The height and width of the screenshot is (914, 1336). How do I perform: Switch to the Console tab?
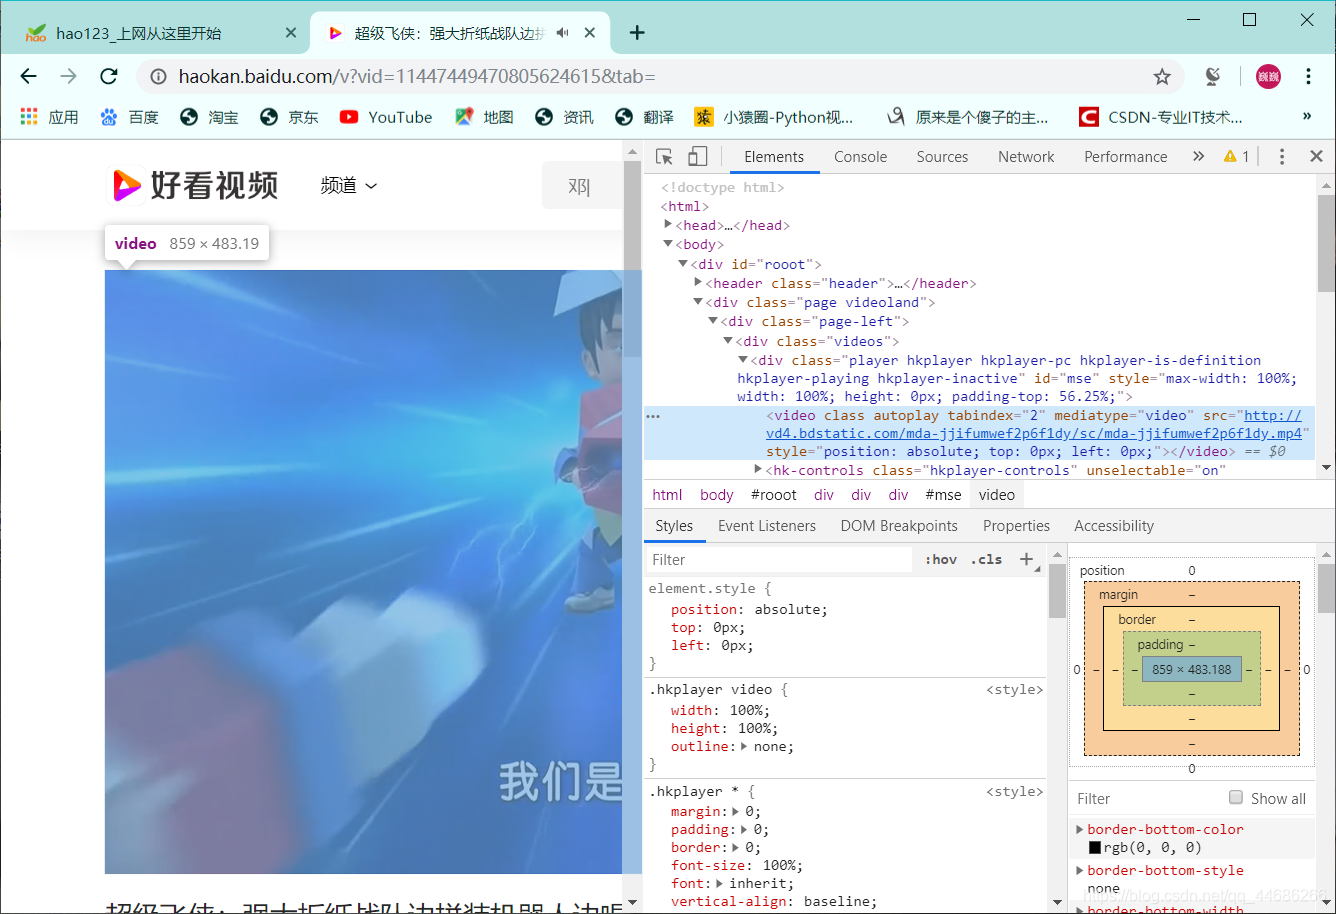point(861,157)
